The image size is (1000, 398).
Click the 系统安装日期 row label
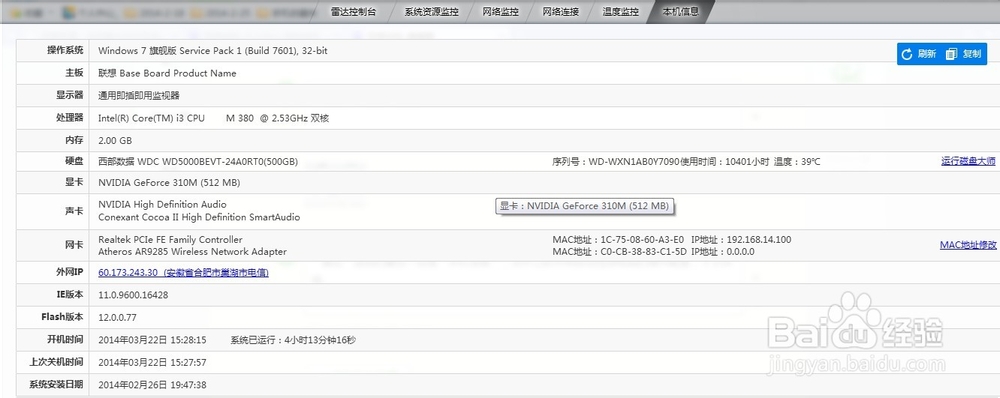[x=56, y=385]
